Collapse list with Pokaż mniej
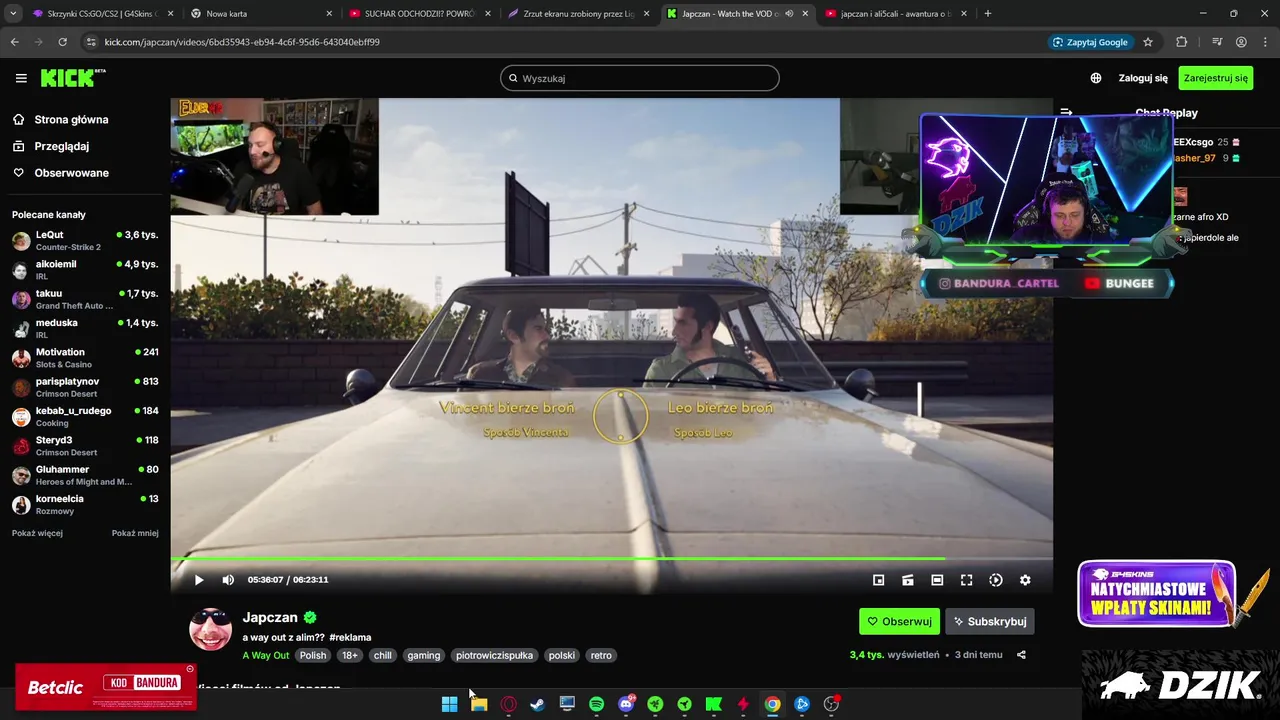Image resolution: width=1280 pixels, height=720 pixels. click(x=135, y=533)
